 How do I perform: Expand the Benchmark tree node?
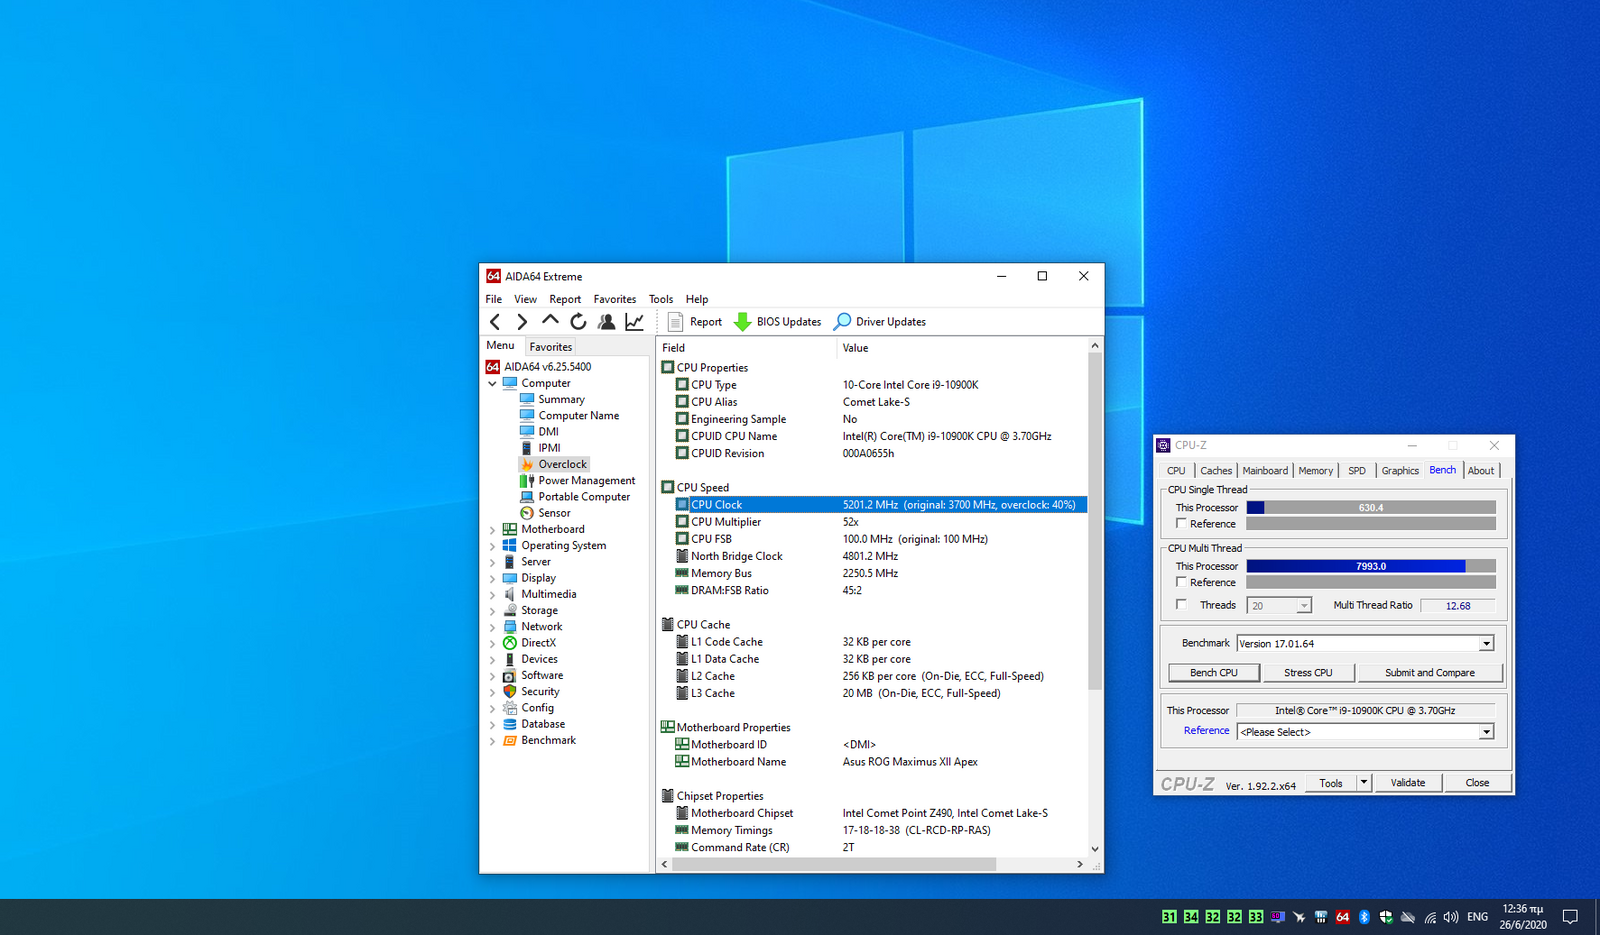492,741
